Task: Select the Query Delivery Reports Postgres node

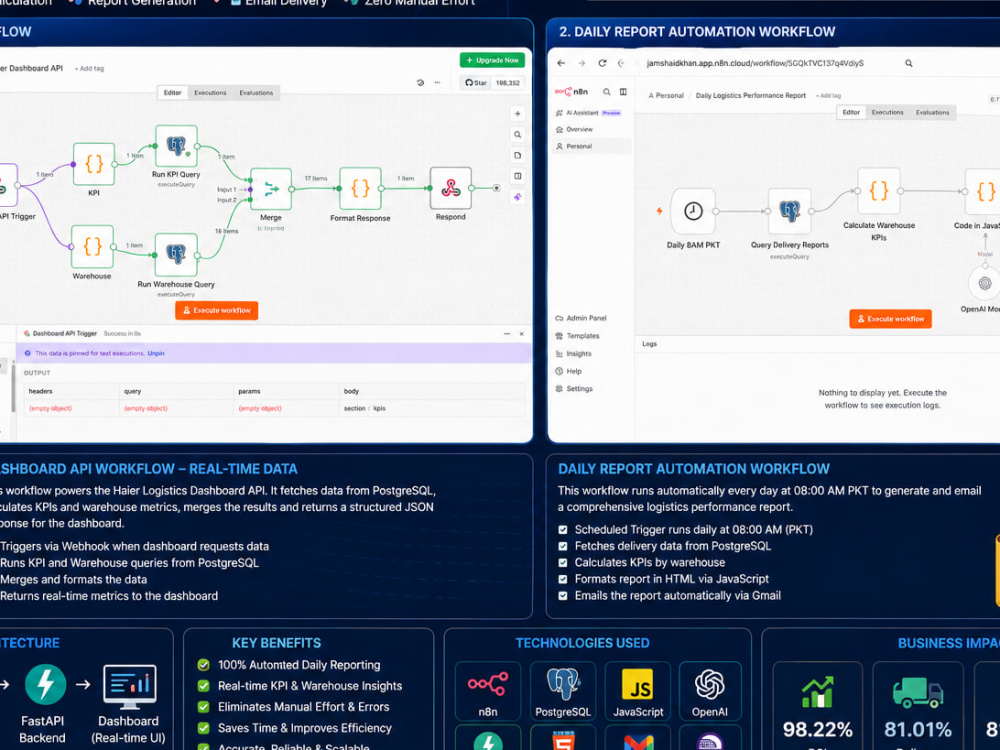Action: pos(790,211)
